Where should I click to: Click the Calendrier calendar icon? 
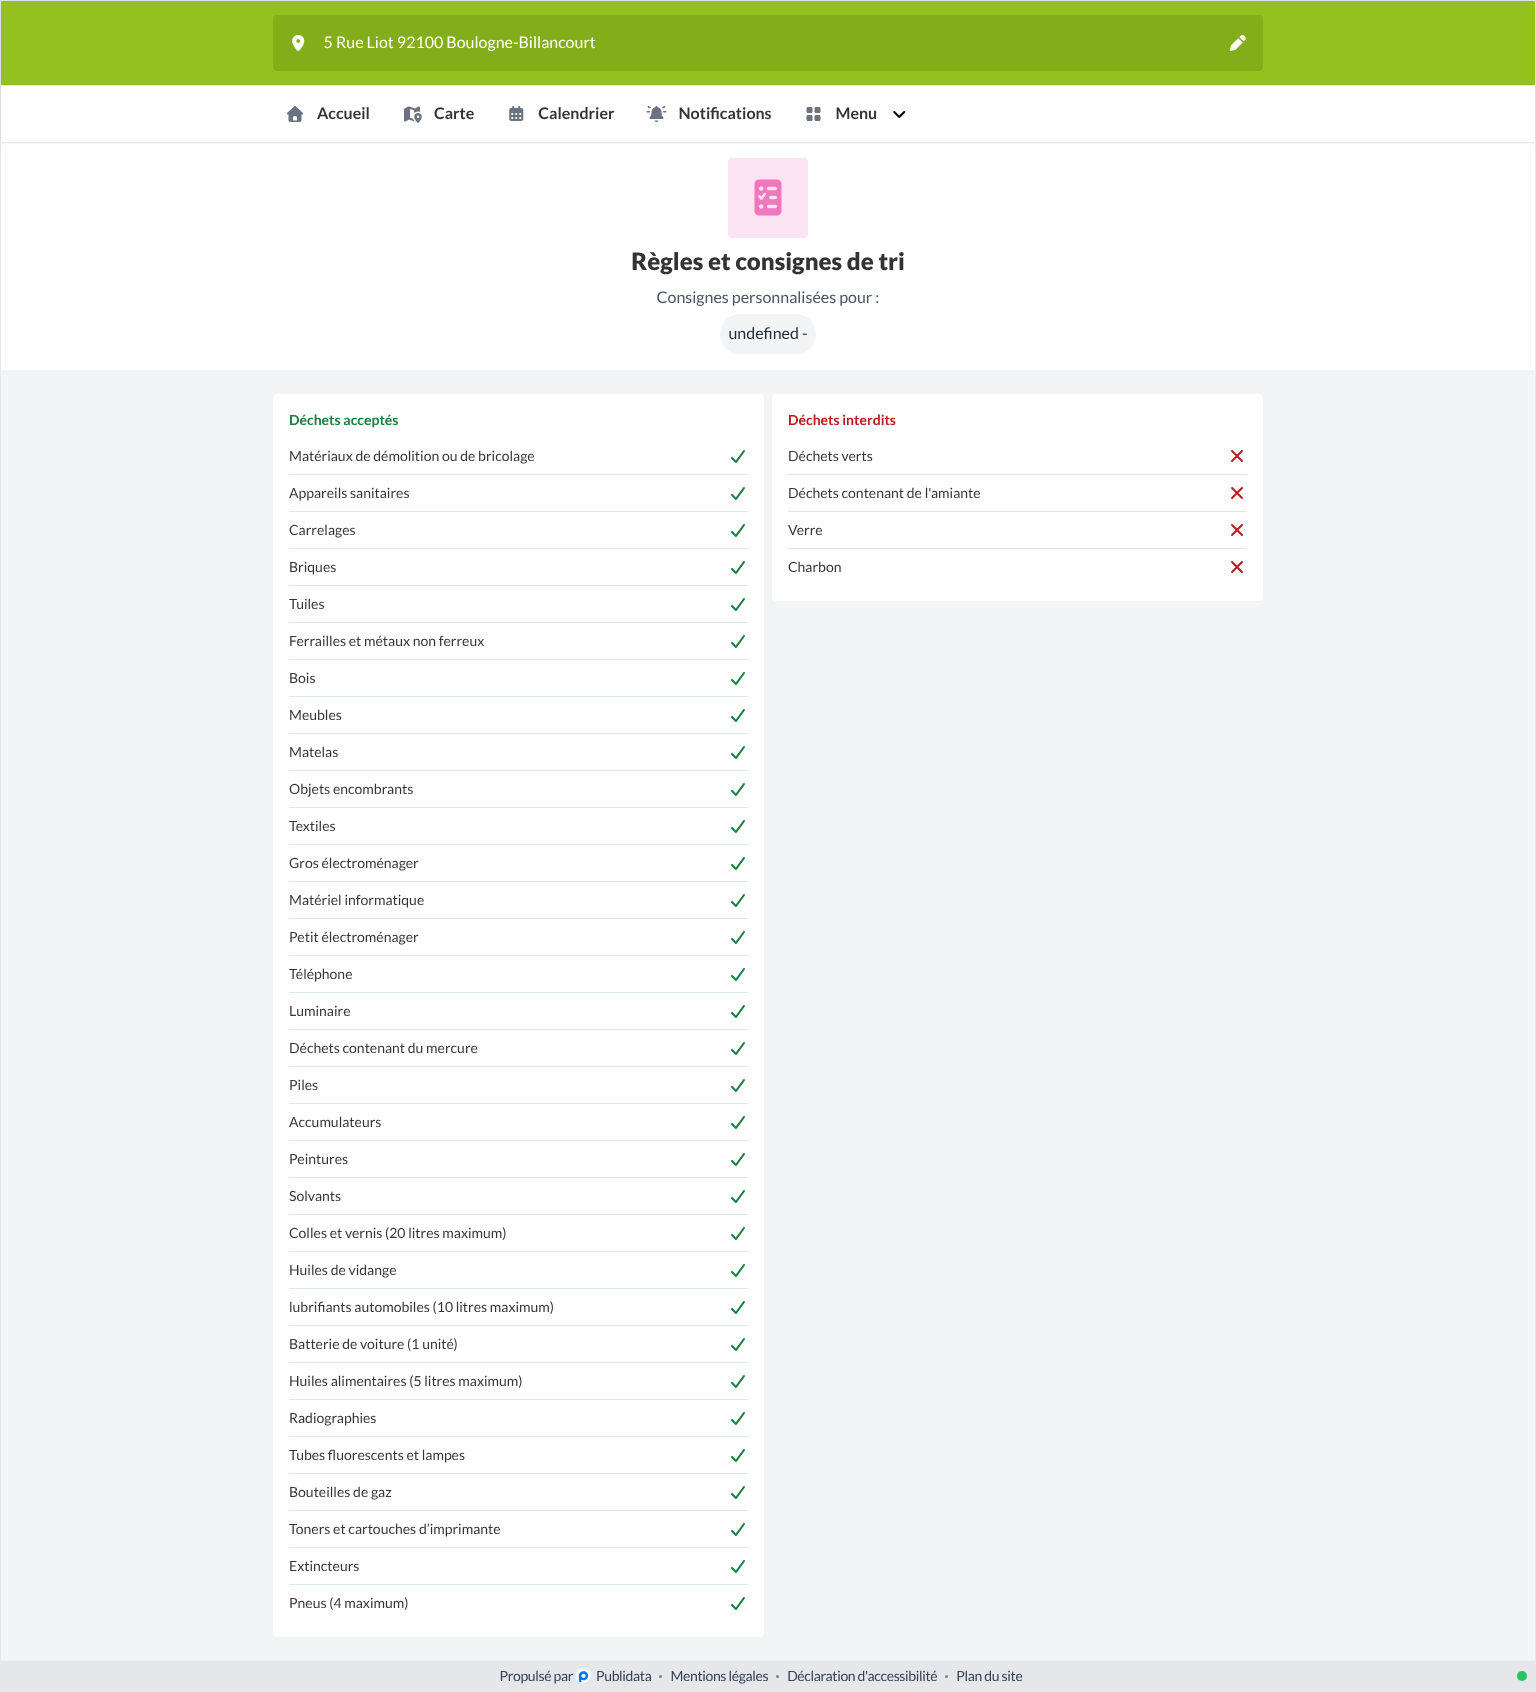point(516,114)
